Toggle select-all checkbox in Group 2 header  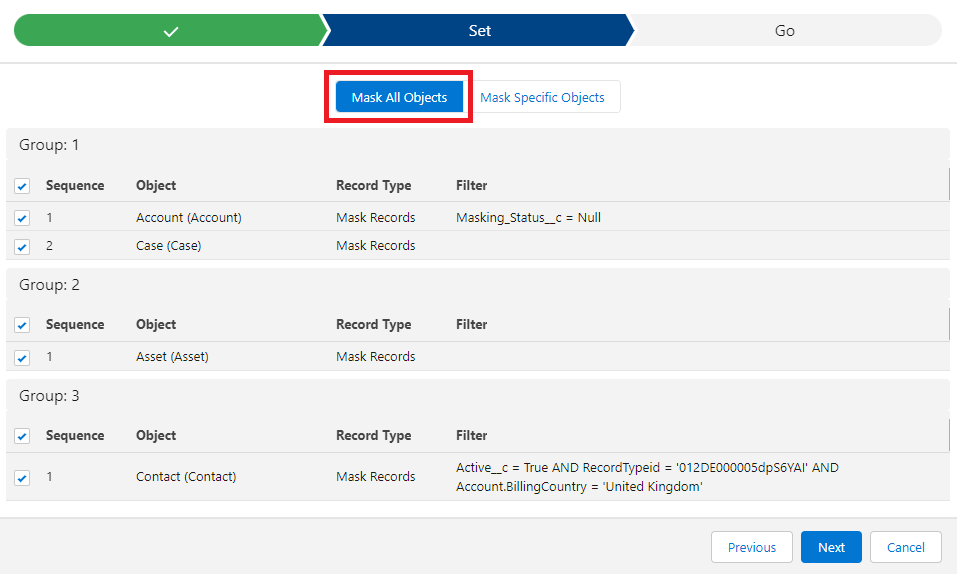23,325
